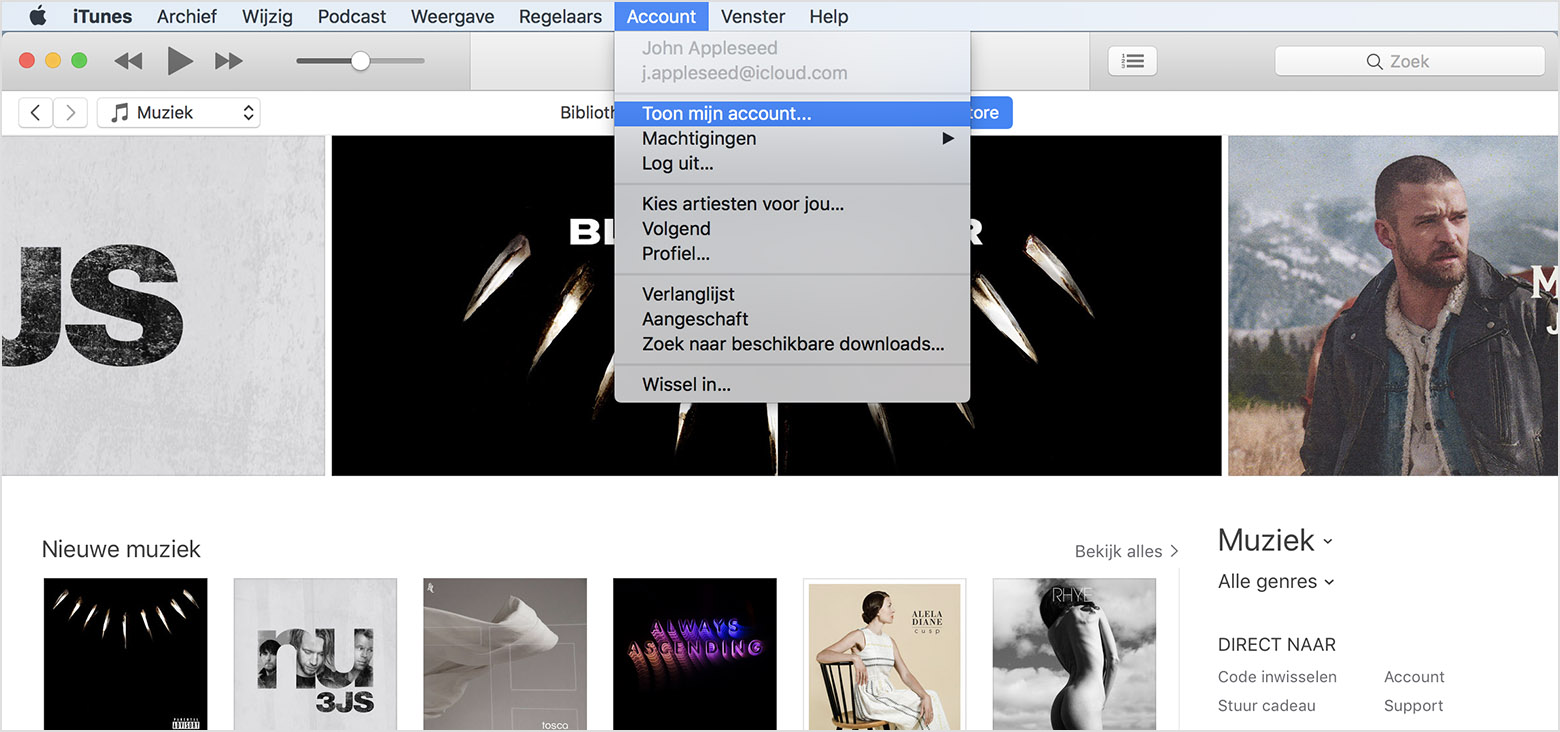Open the Muziek category dropdown heading

1275,540
